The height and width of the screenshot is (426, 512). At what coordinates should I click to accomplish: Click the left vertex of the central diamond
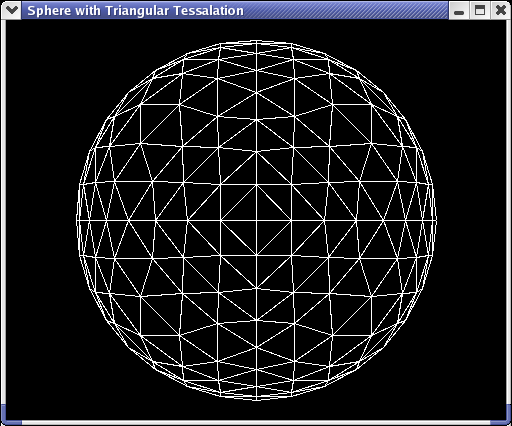click(x=221, y=220)
